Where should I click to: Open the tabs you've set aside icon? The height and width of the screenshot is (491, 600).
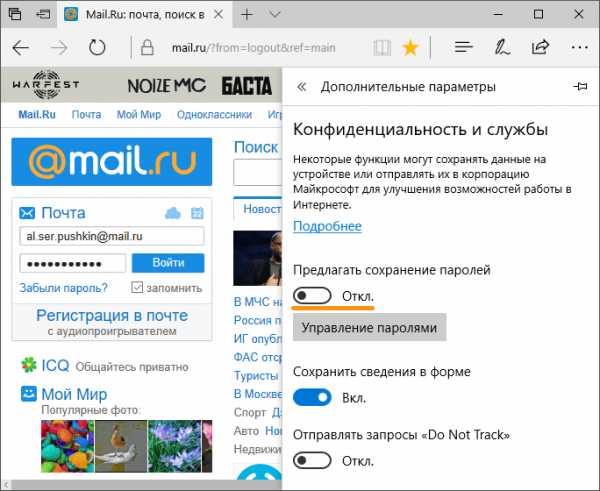(15, 15)
